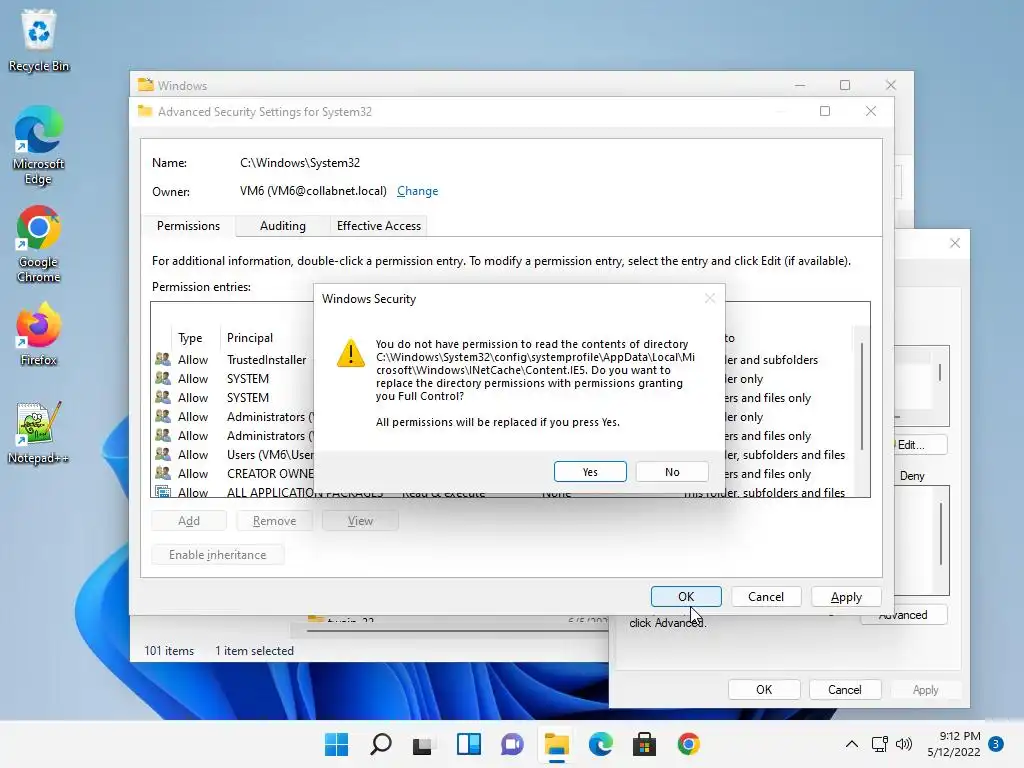Switch to the Auditing tab
Image resolution: width=1024 pixels, height=768 pixels.
(282, 226)
